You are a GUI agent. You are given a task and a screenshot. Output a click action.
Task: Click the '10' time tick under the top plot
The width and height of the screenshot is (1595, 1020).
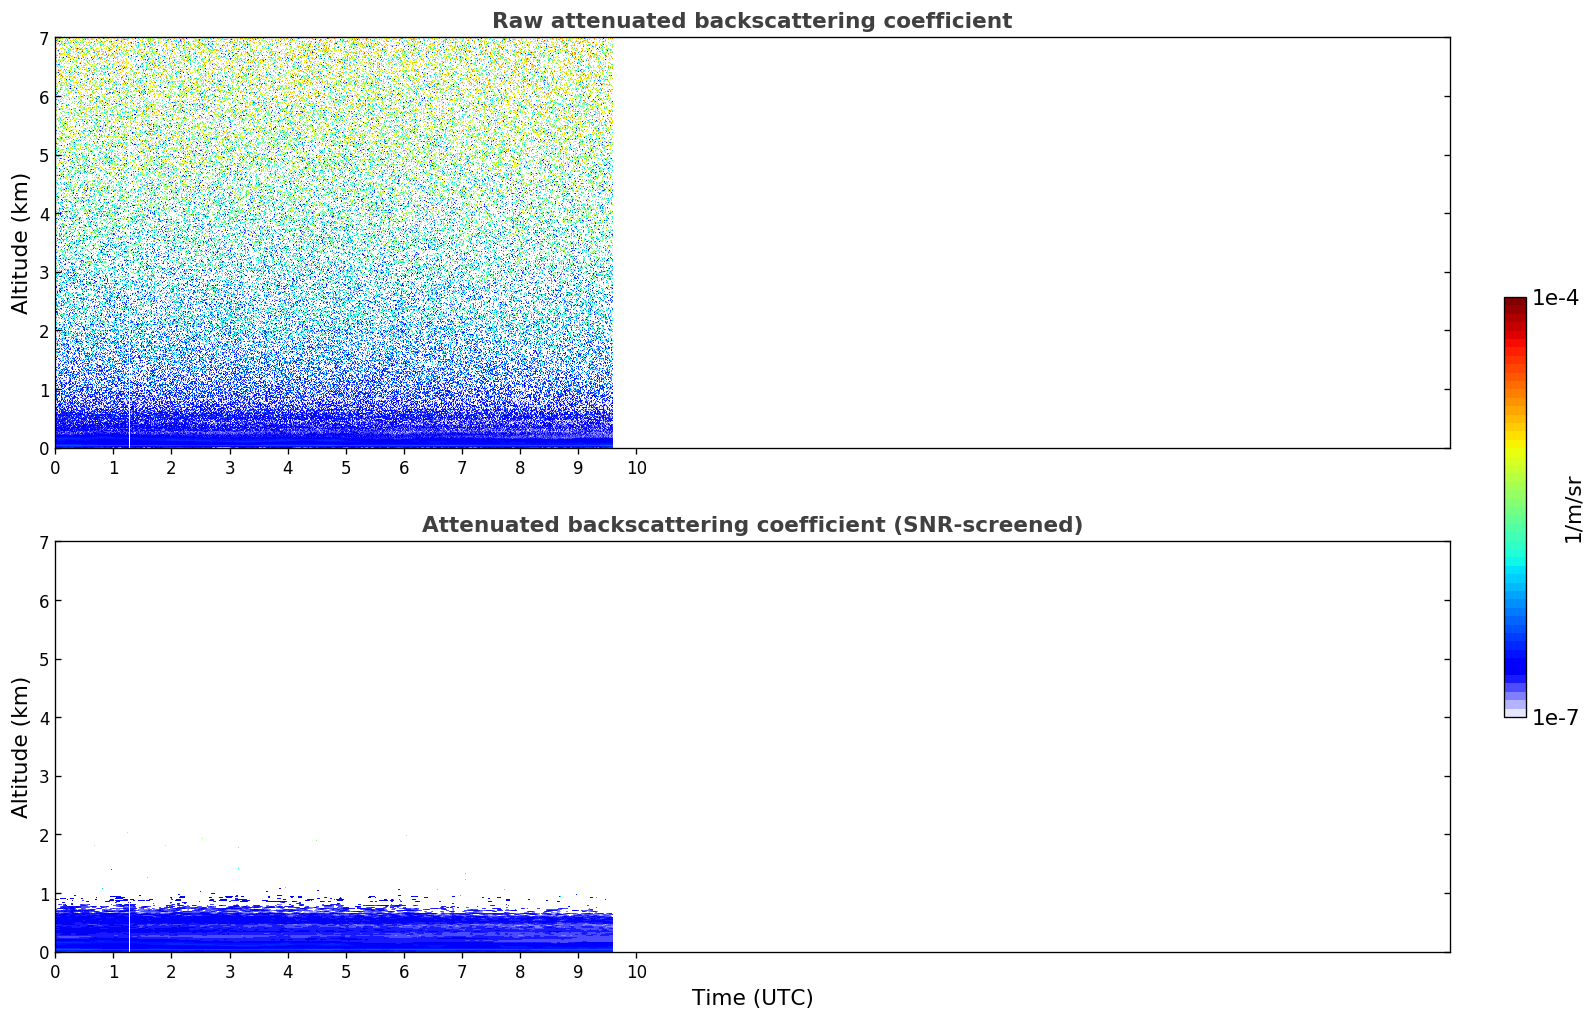(x=636, y=468)
